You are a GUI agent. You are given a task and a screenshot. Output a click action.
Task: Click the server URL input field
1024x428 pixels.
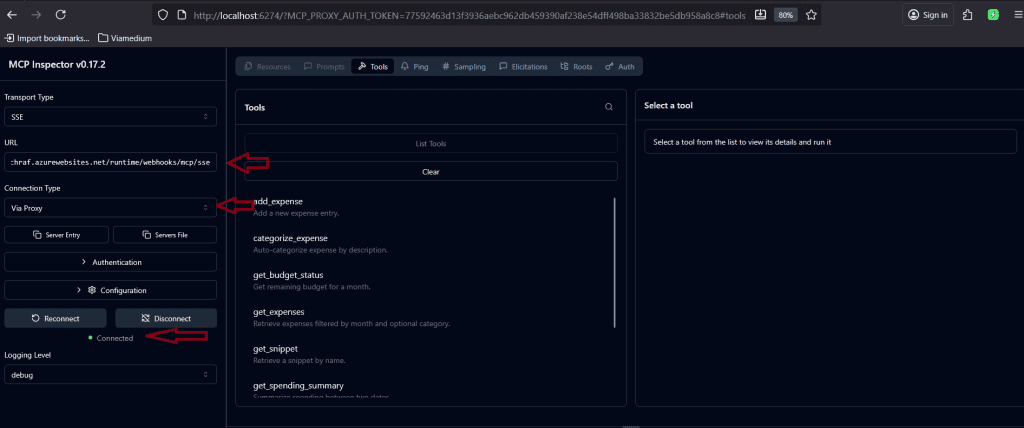pos(110,162)
